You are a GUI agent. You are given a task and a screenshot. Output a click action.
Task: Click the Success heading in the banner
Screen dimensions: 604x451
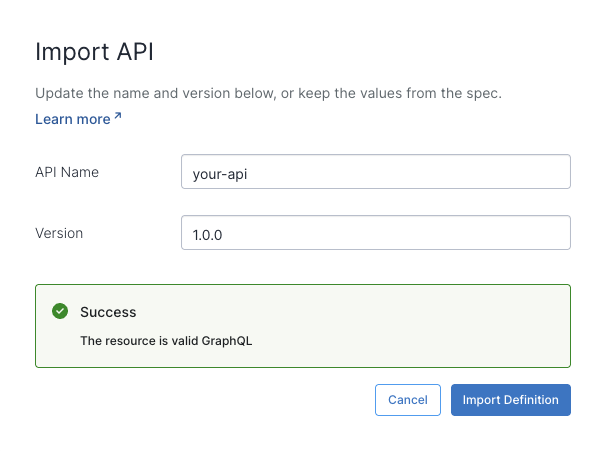108,312
